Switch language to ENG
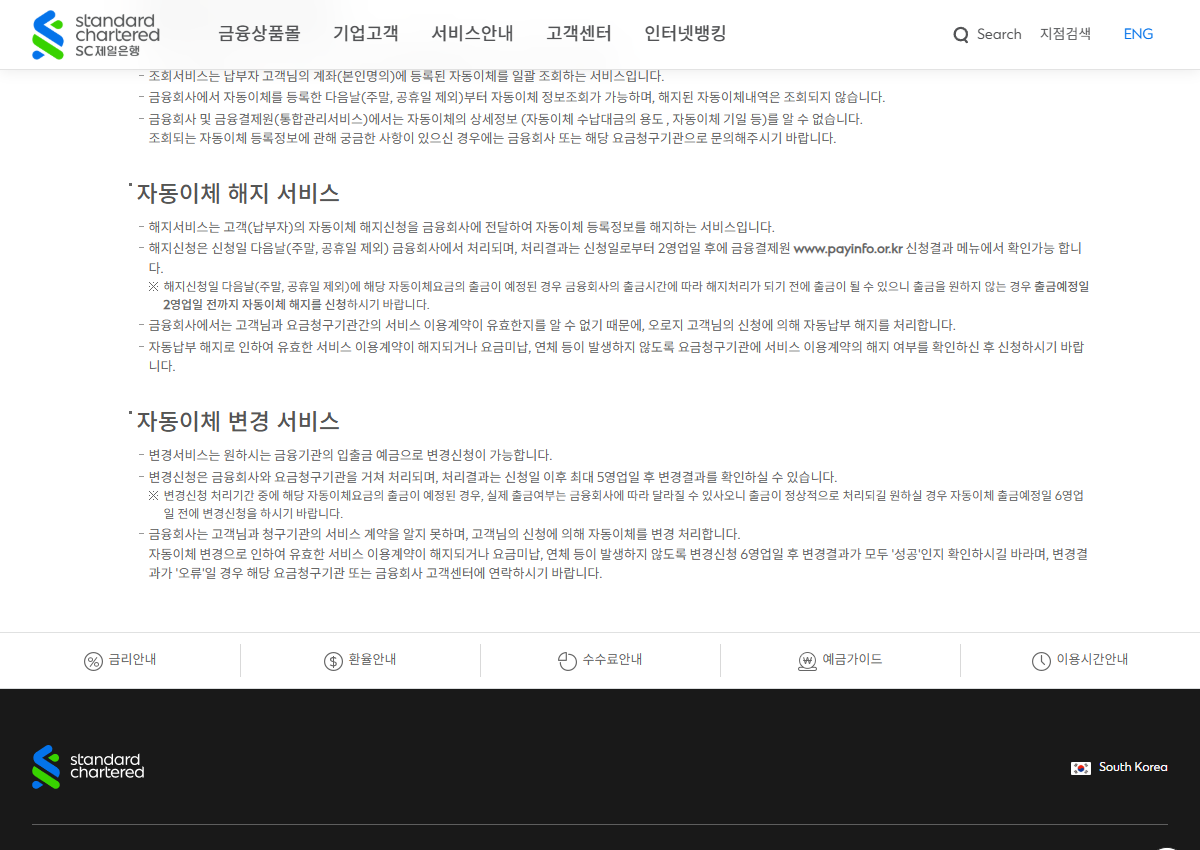 pyautogui.click(x=1138, y=34)
